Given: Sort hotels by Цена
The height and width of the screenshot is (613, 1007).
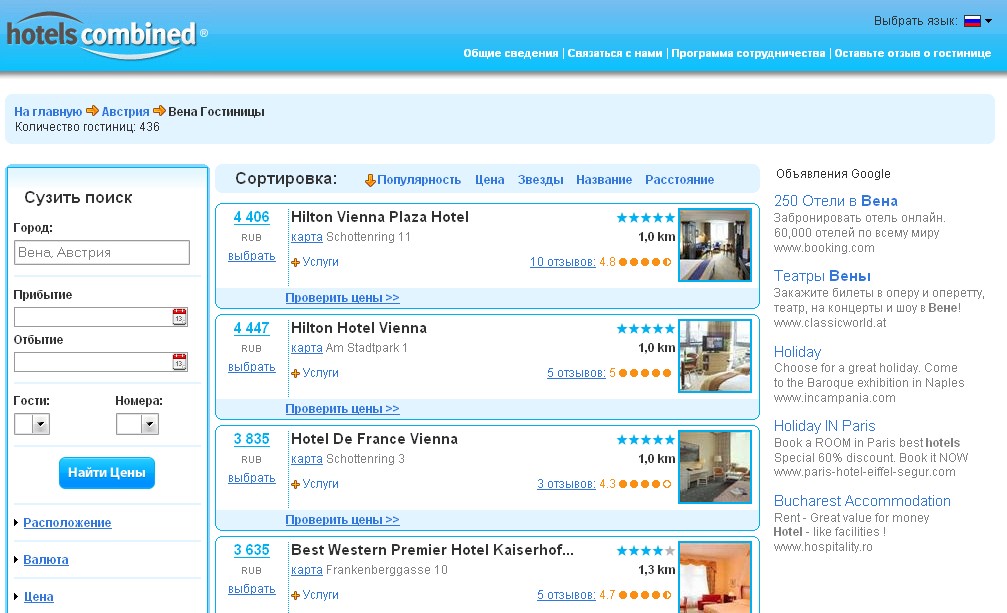Looking at the screenshot, I should [489, 180].
